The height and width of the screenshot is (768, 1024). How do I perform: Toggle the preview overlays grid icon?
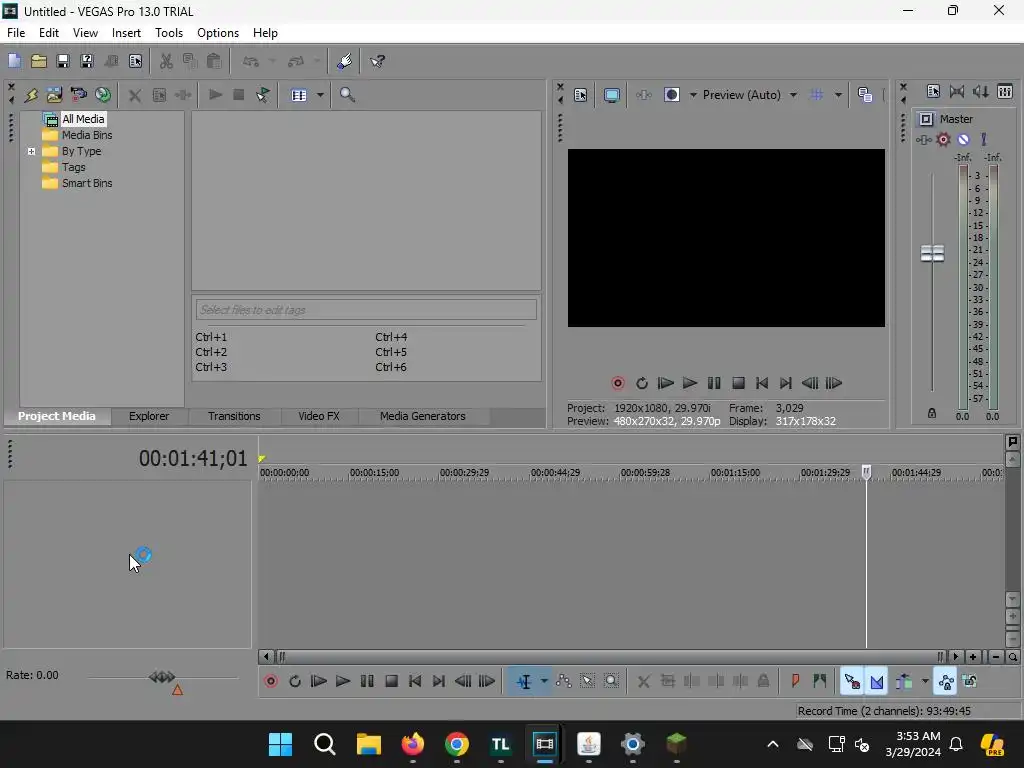click(817, 95)
